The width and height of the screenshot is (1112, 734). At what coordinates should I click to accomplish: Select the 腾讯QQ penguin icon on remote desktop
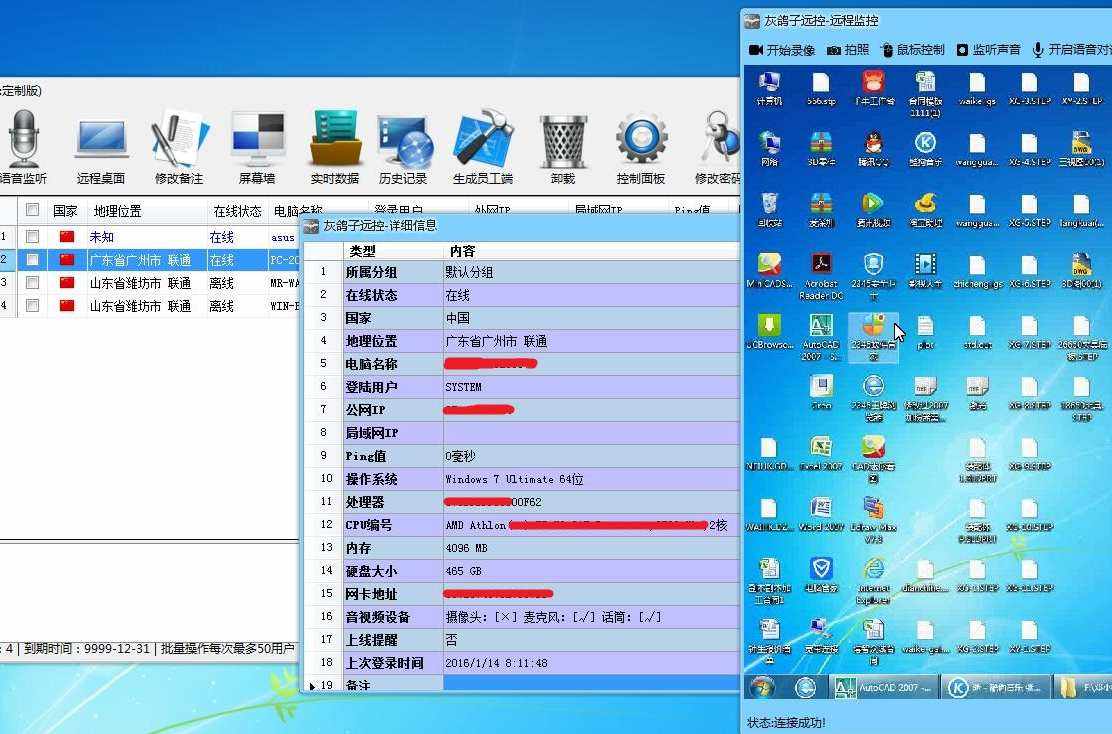pyautogui.click(x=873, y=149)
